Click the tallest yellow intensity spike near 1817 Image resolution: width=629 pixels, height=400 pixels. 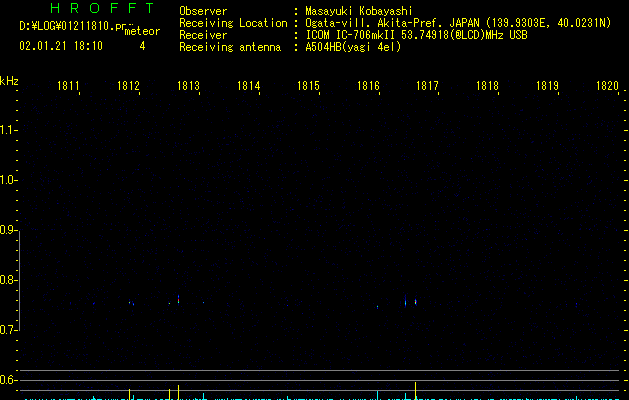[x=416, y=390]
